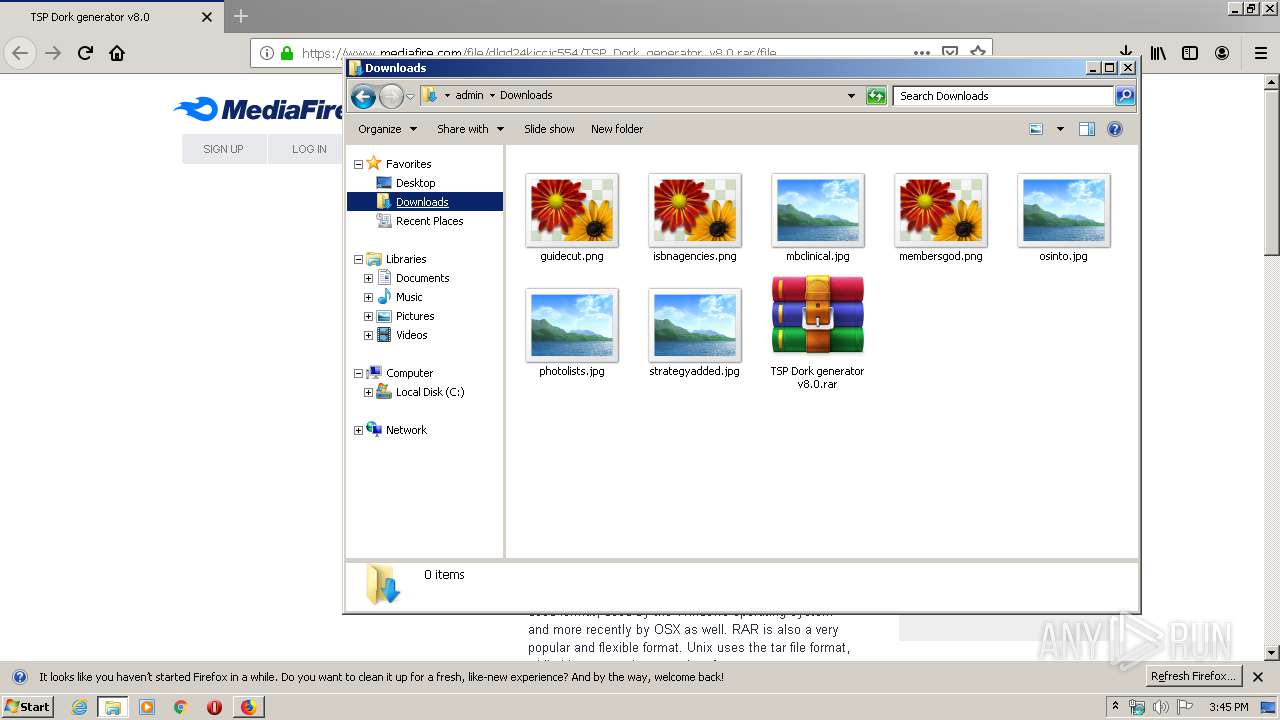Close the TSP Dork generator Firefox tab
This screenshot has width=1280, height=720.
[x=207, y=17]
